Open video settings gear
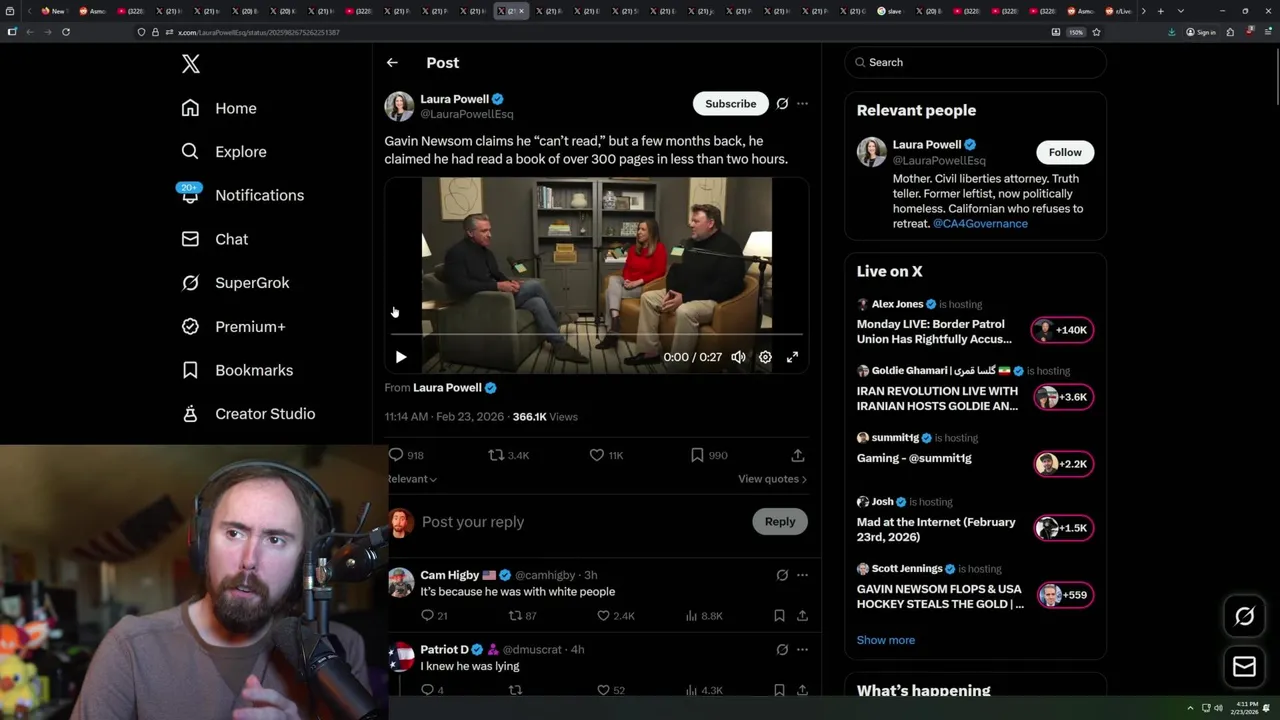 [765, 357]
